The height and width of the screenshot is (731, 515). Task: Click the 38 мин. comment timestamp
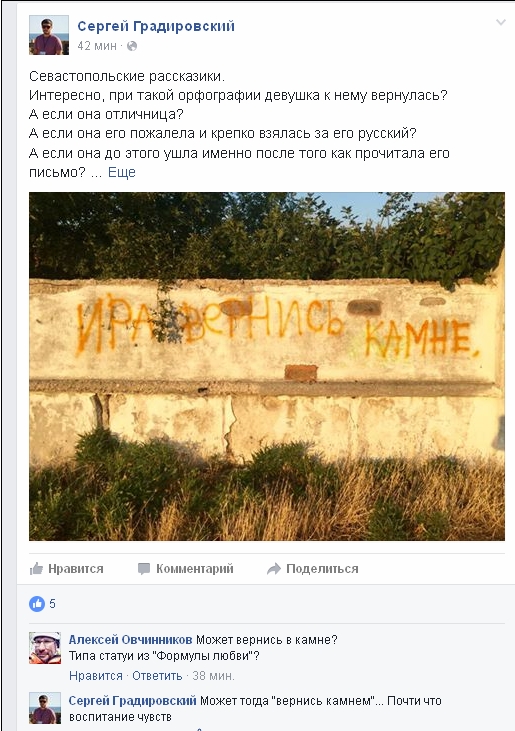coord(213,676)
